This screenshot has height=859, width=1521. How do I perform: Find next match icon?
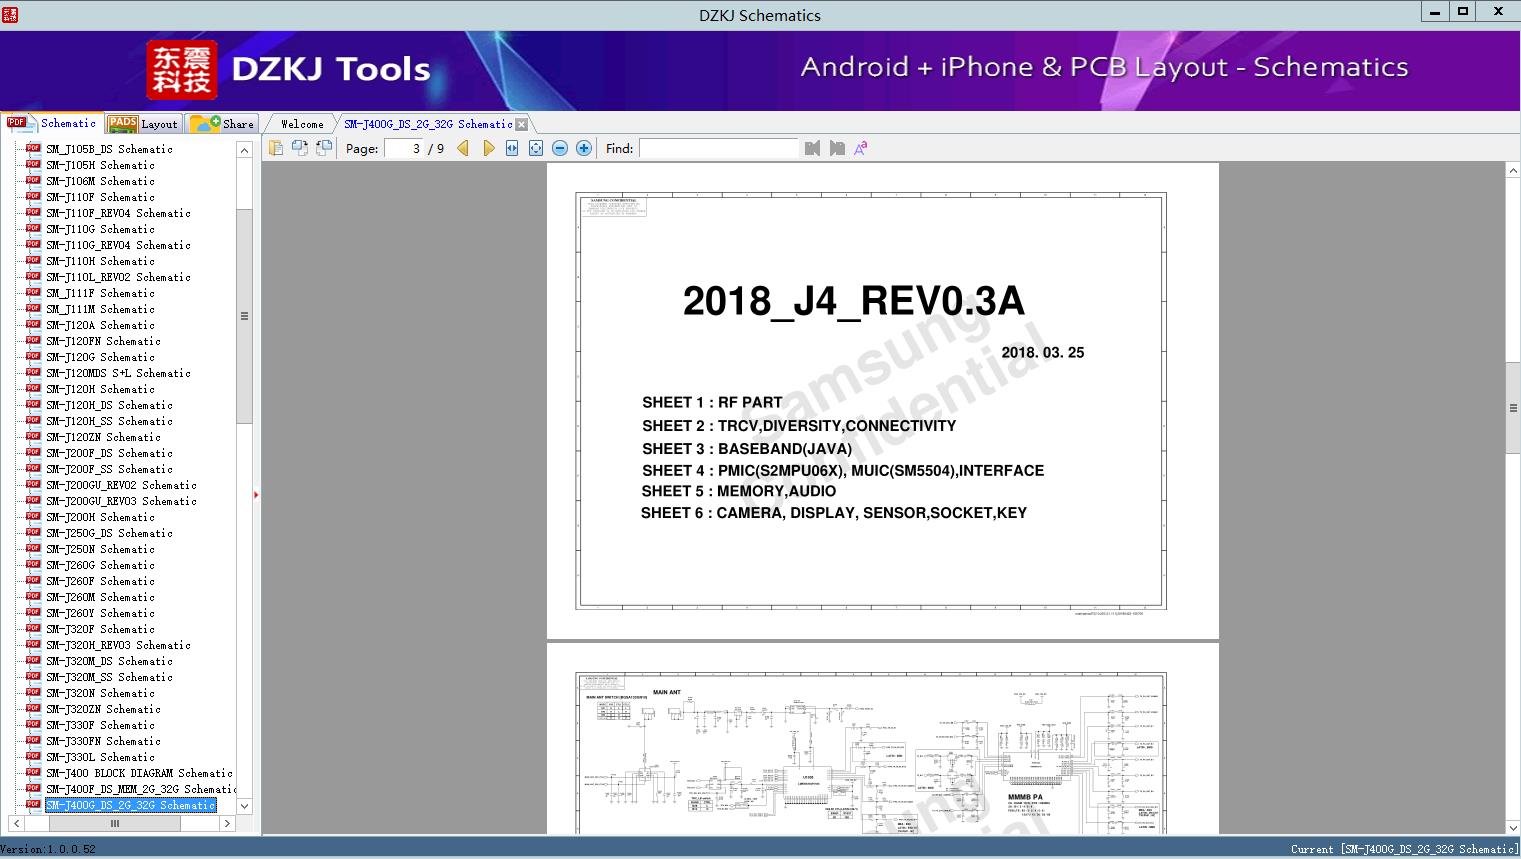pos(837,148)
